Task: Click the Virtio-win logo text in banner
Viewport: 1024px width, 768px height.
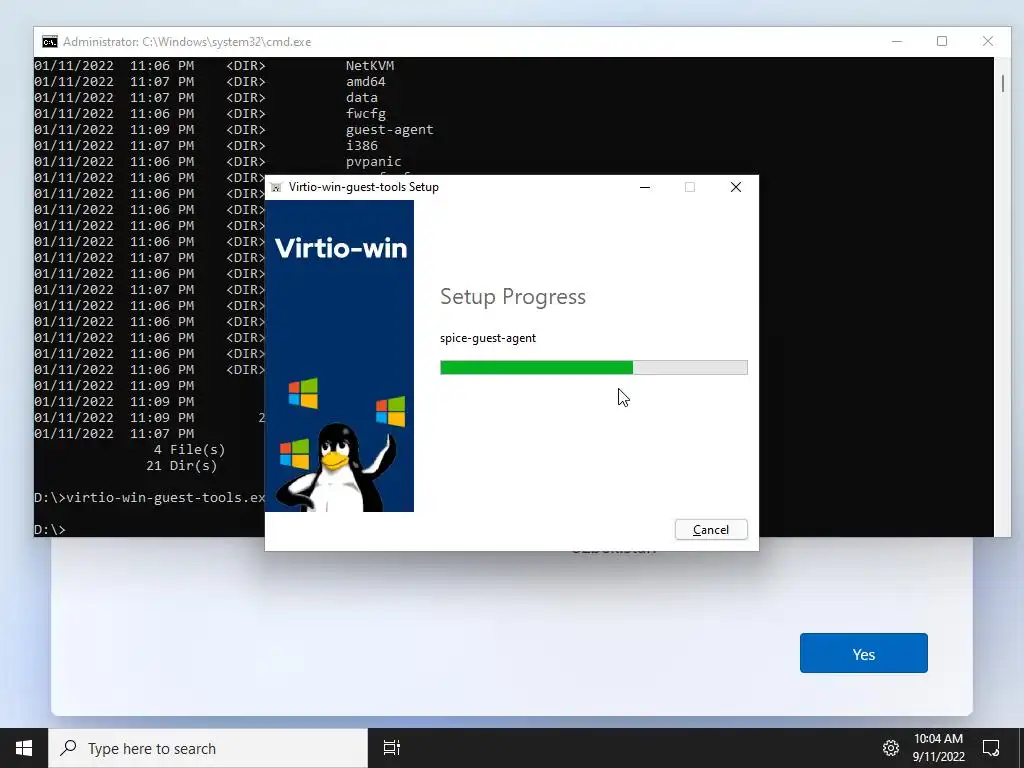Action: [x=340, y=248]
